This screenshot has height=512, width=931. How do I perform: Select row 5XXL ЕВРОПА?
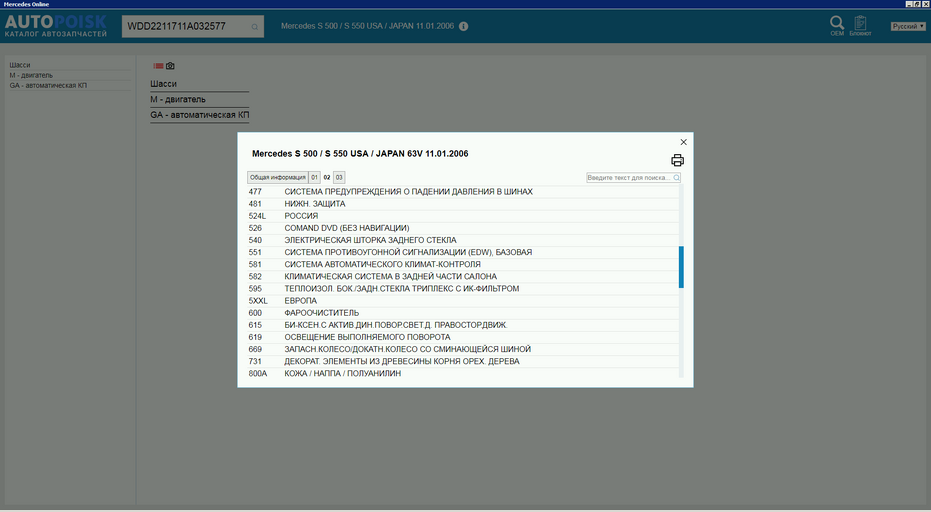click(x=463, y=301)
